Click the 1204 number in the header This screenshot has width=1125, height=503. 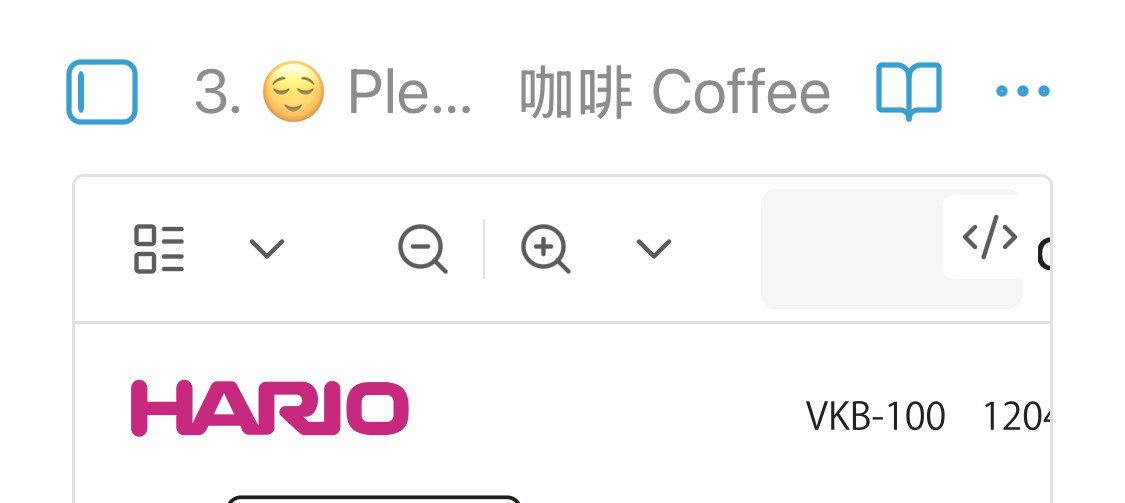[1016, 416]
